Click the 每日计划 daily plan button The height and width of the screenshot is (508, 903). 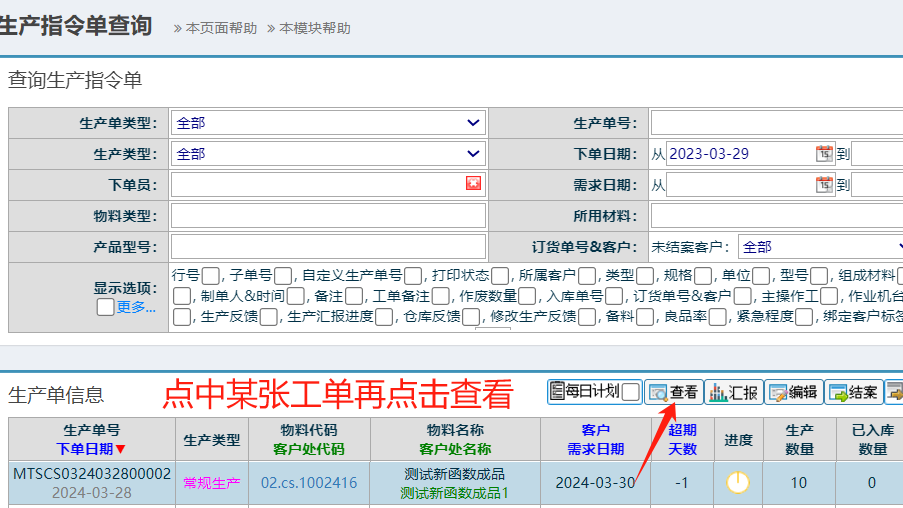(585, 392)
